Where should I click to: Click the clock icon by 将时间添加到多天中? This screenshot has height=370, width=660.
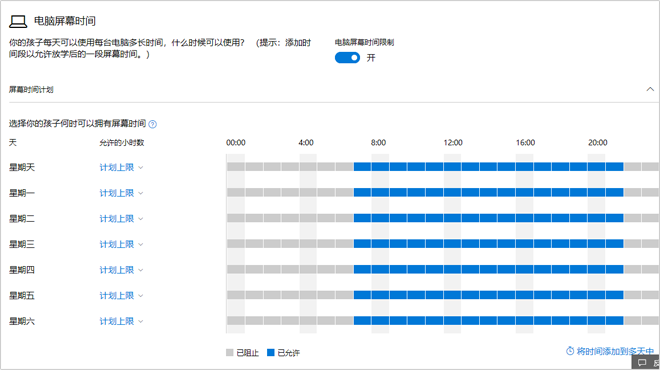[570, 351]
